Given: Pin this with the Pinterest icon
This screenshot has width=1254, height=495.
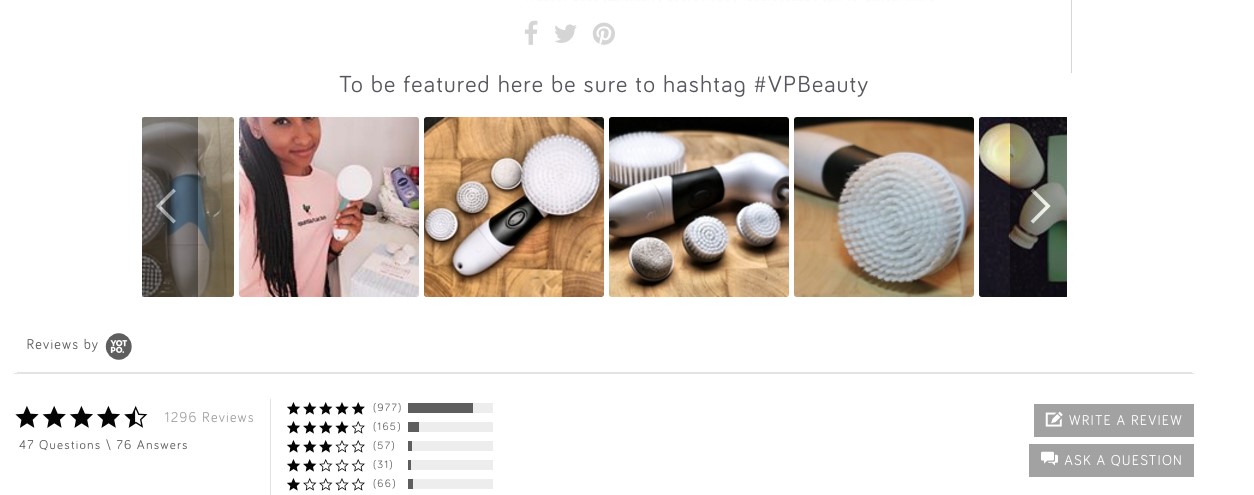Looking at the screenshot, I should (x=603, y=34).
